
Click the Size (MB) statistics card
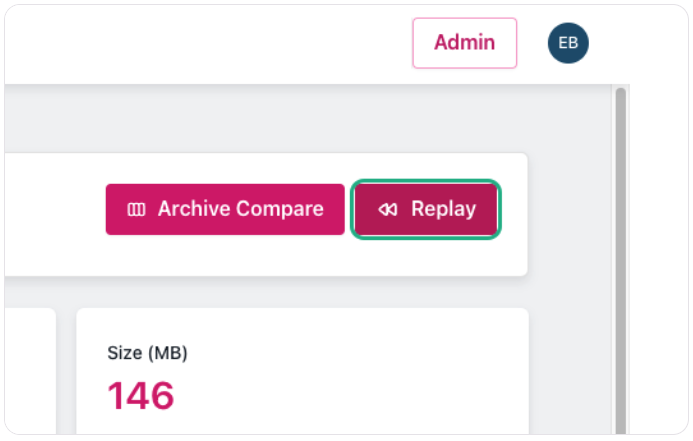point(302,371)
